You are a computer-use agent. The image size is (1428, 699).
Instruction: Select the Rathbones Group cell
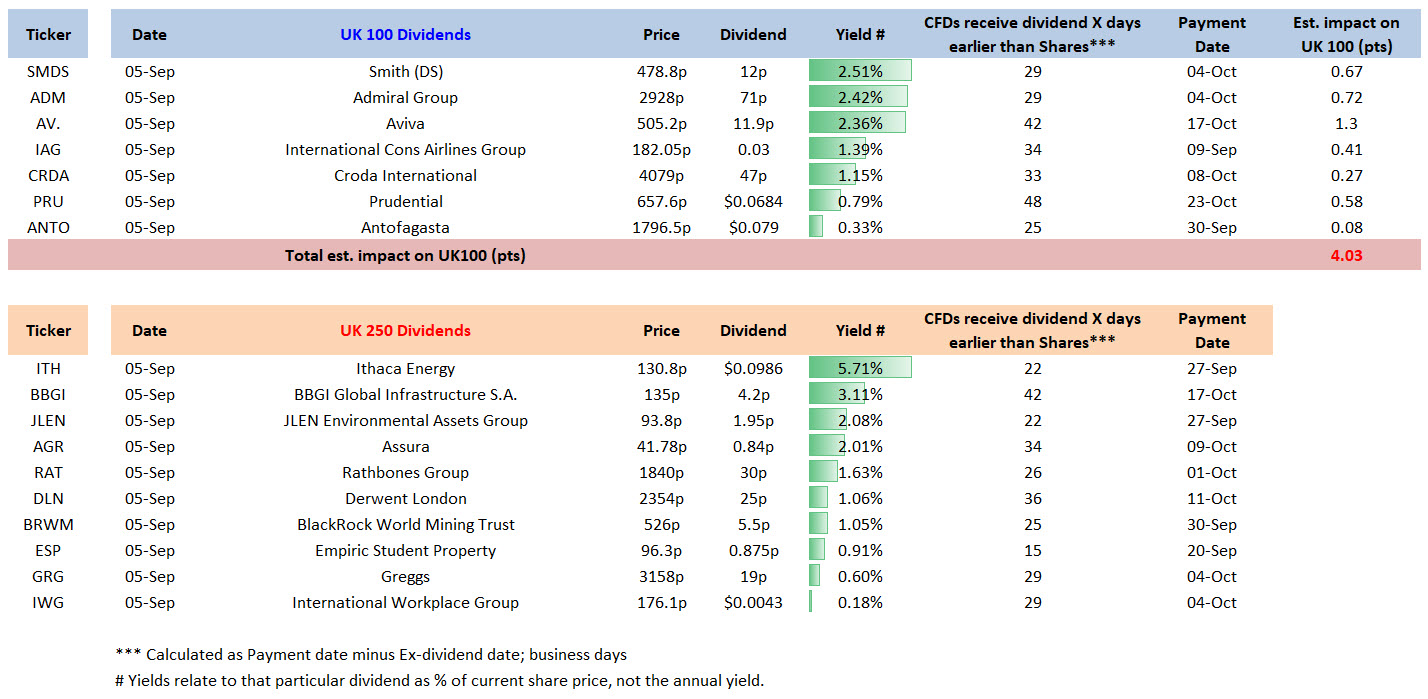pos(405,473)
